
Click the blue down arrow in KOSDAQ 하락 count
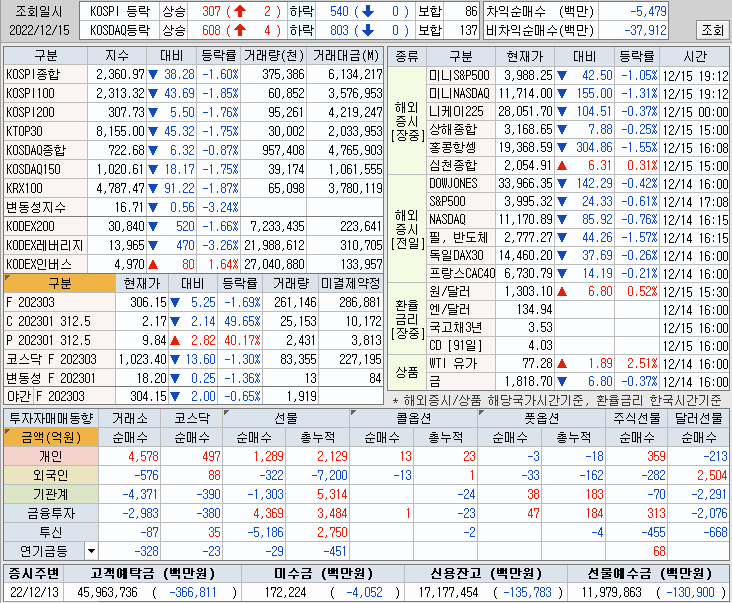(x=368, y=30)
